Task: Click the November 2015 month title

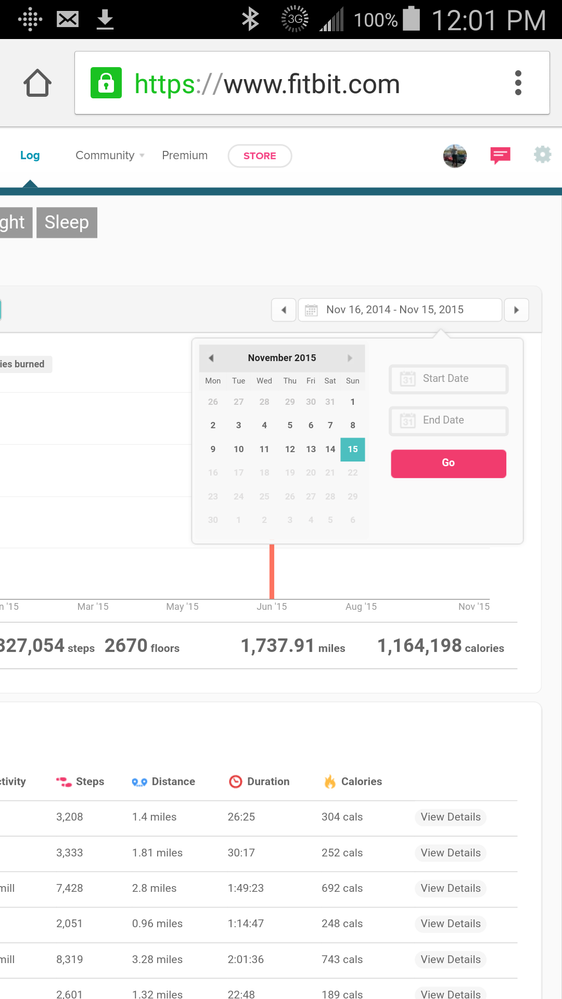Action: (x=282, y=358)
